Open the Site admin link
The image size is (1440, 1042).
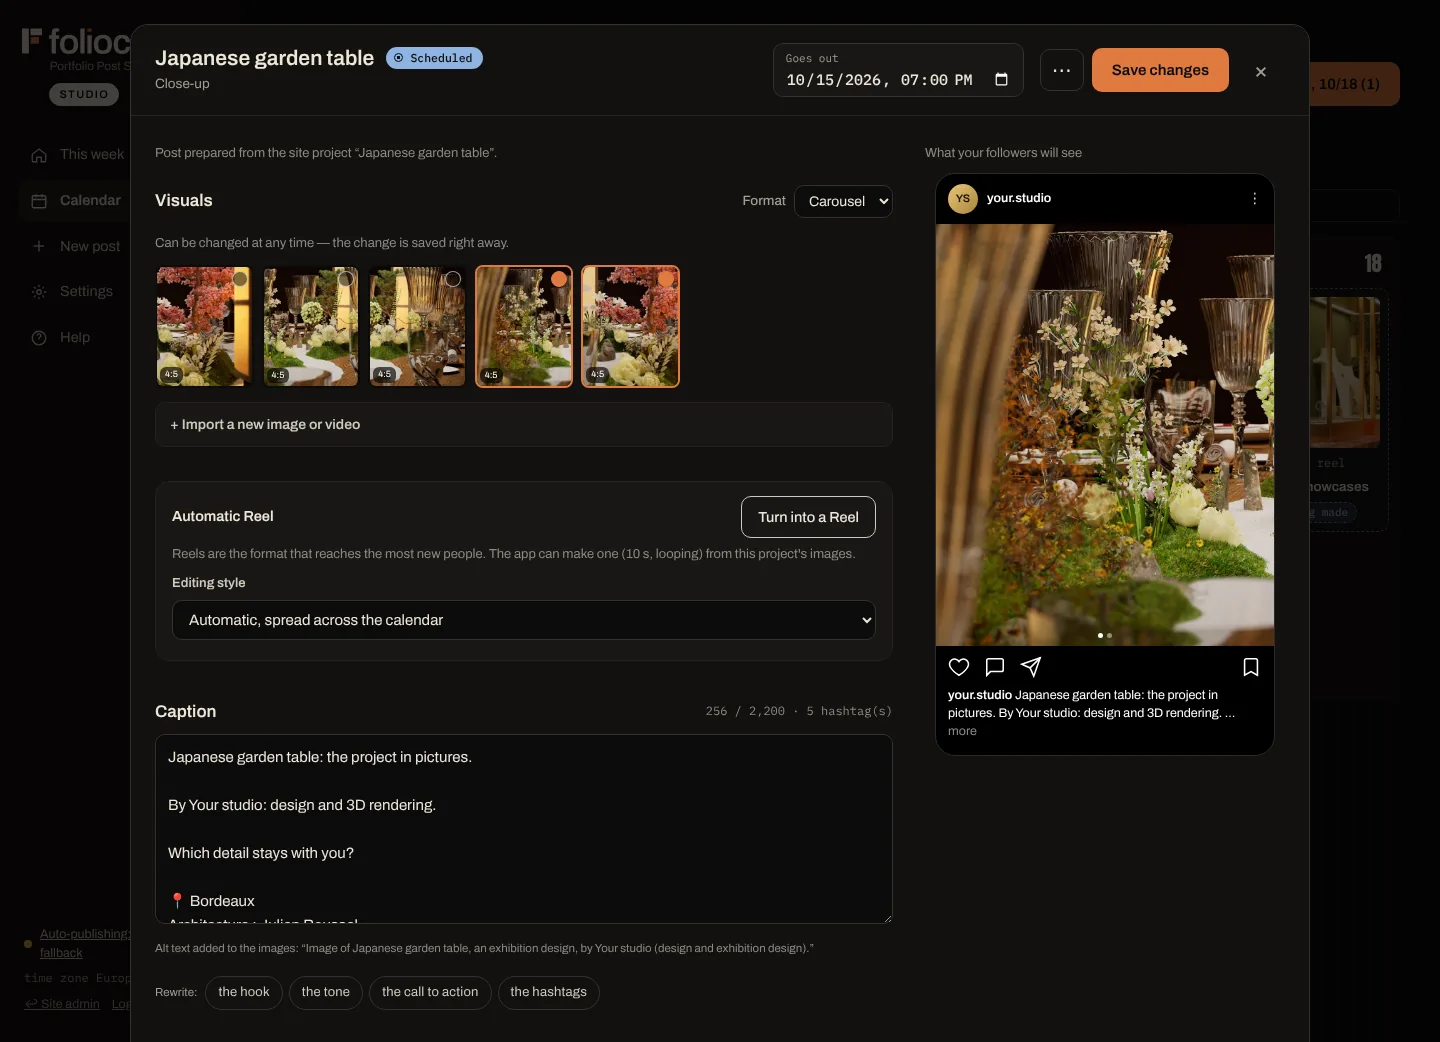click(x=62, y=1004)
